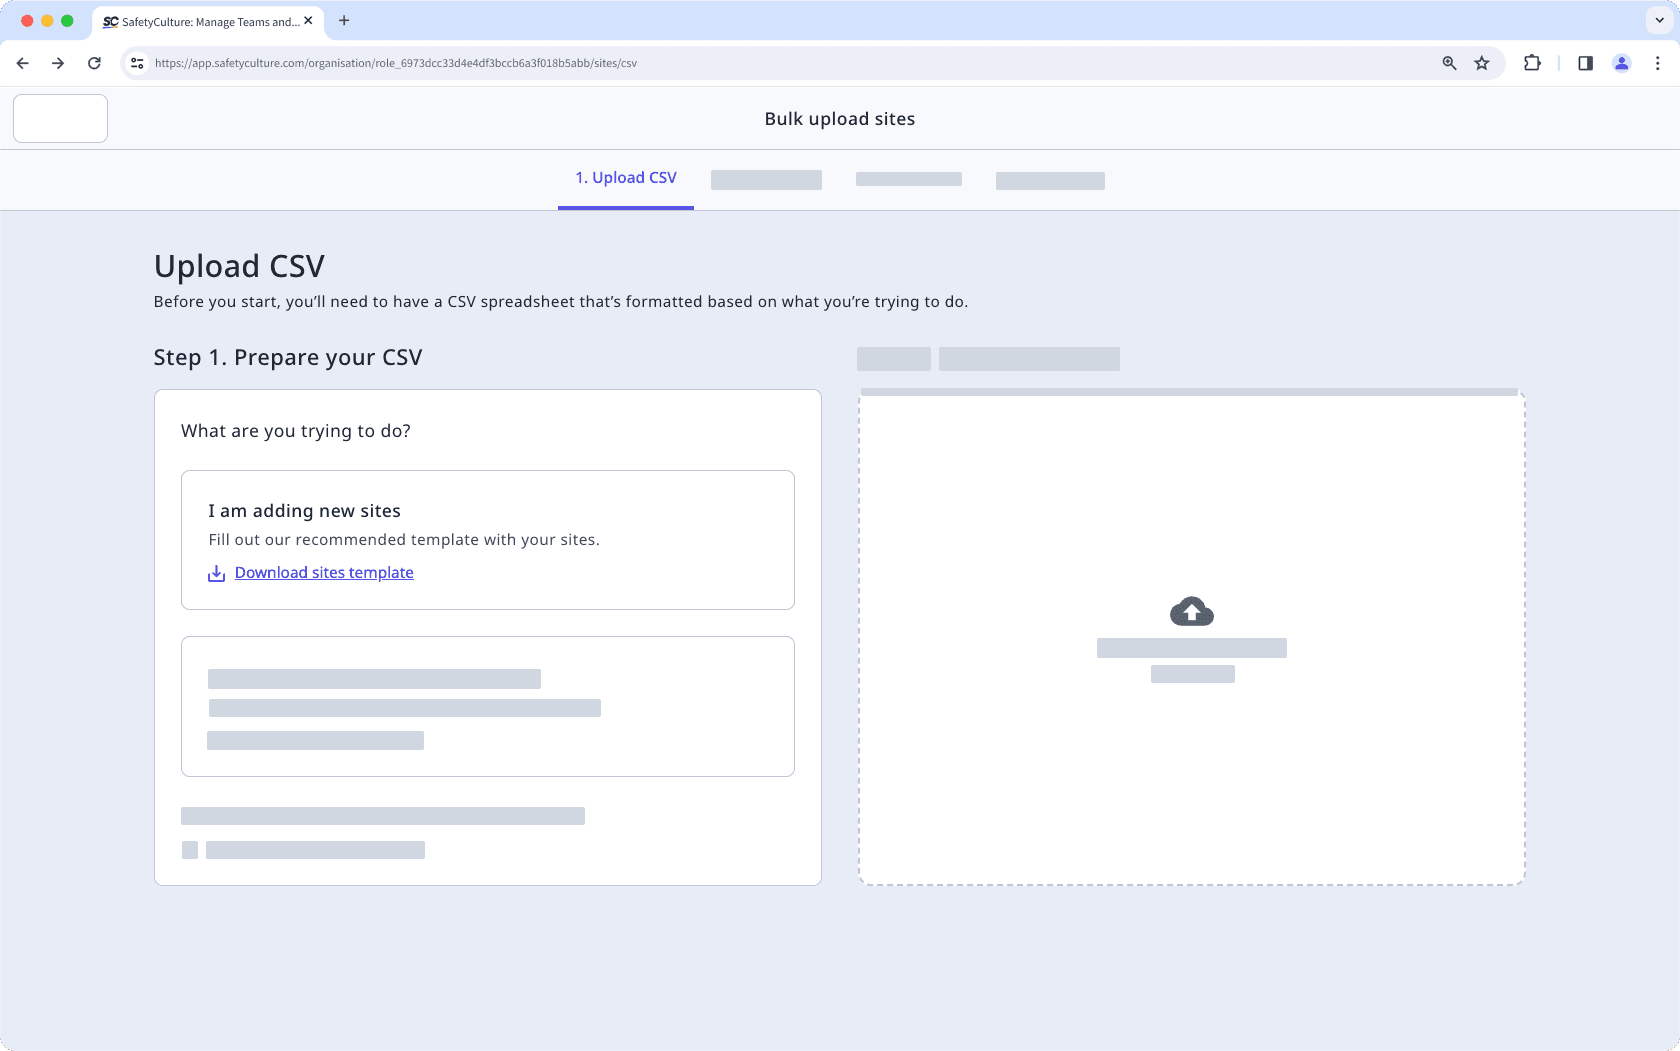Open the browser extensions puzzle icon
Image resolution: width=1680 pixels, height=1051 pixels.
1531,62
